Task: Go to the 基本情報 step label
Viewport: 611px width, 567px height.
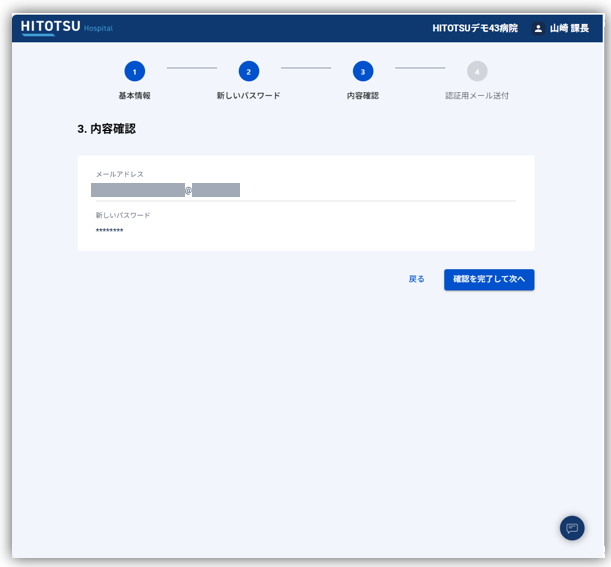Action: [x=135, y=96]
